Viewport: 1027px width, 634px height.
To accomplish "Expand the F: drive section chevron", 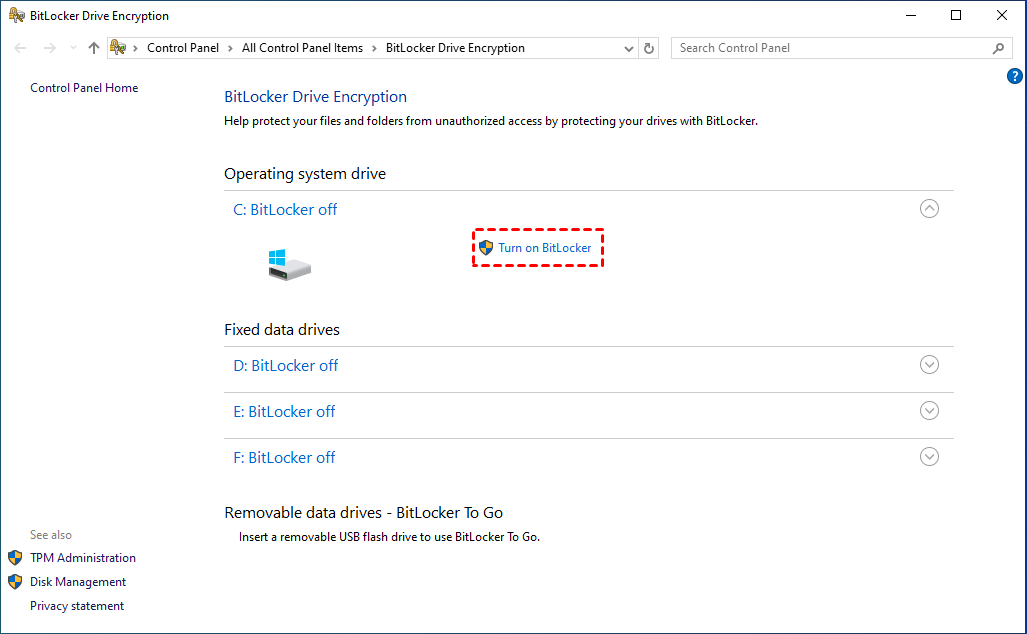I will [x=929, y=457].
